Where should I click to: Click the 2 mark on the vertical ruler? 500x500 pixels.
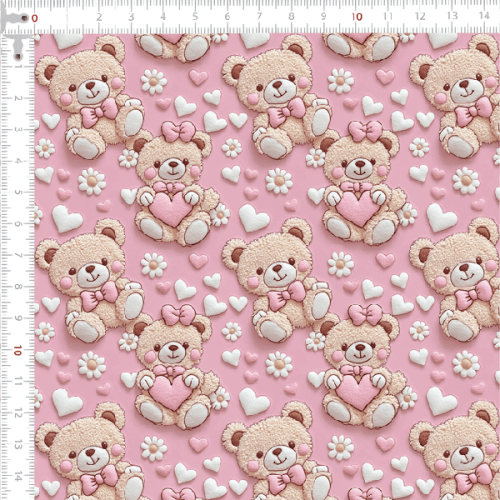18,98
